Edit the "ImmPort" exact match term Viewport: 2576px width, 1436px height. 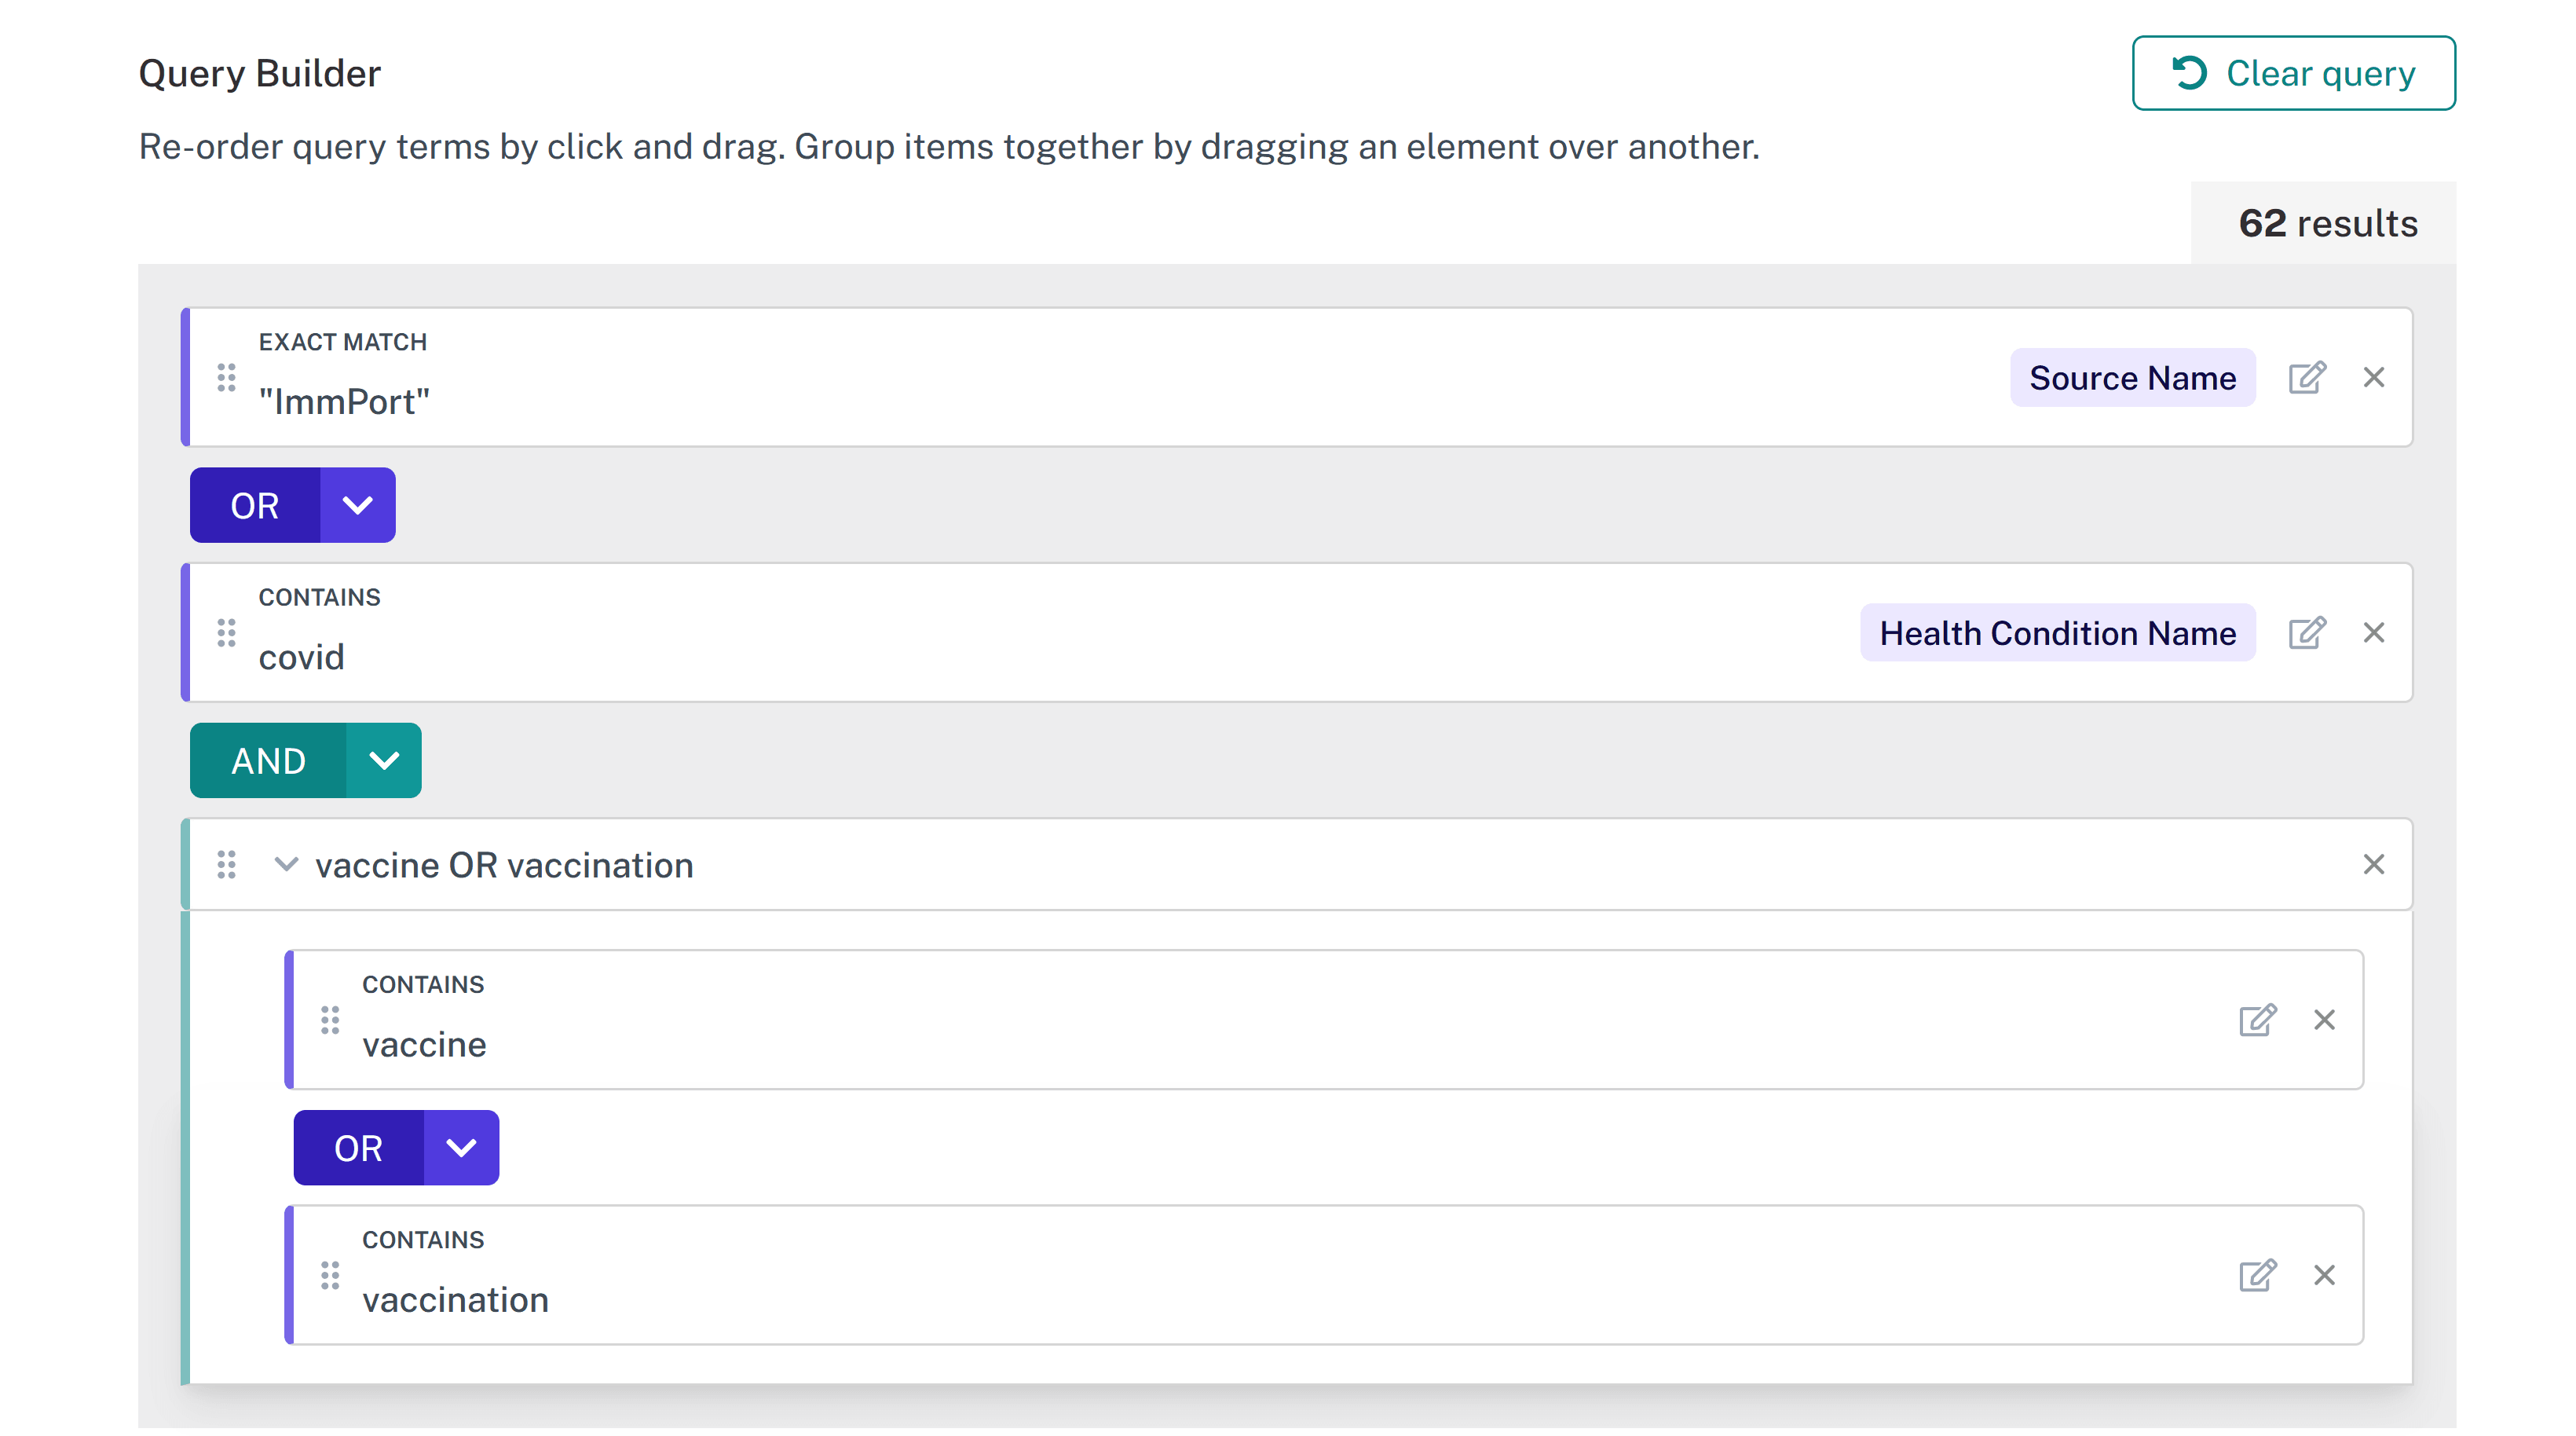(2307, 378)
